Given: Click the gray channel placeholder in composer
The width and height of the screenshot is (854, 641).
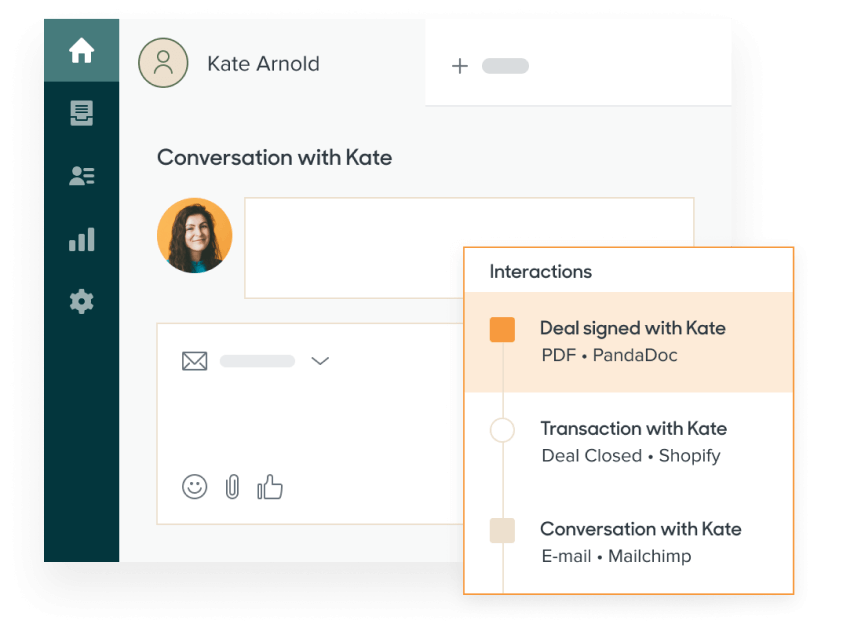Looking at the screenshot, I should pyautogui.click(x=257, y=361).
